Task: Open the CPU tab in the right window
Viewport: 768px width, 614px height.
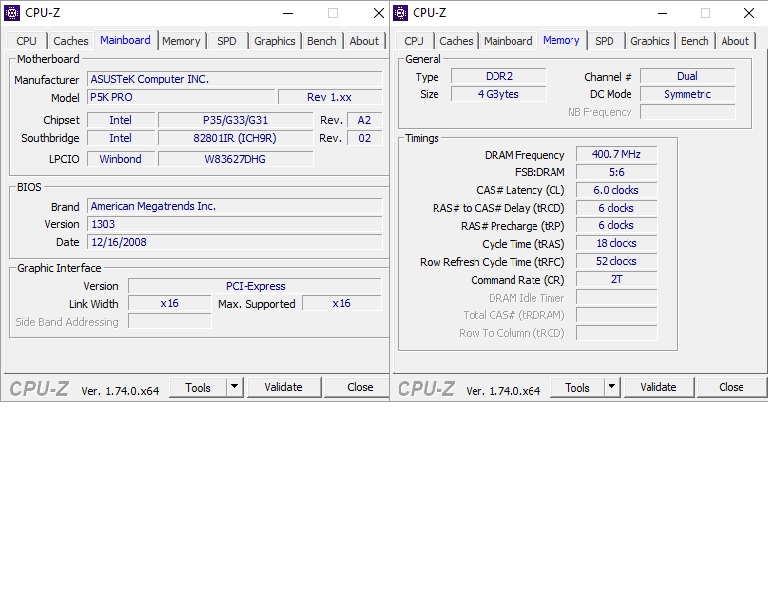Action: [414, 41]
